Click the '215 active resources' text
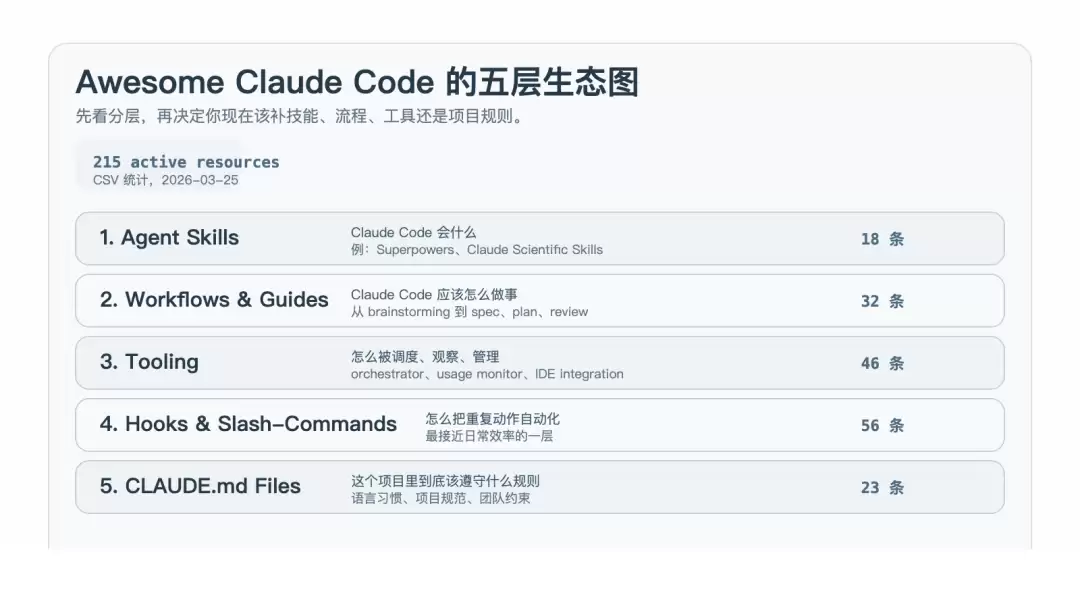The width and height of the screenshot is (1080, 608). (186, 162)
